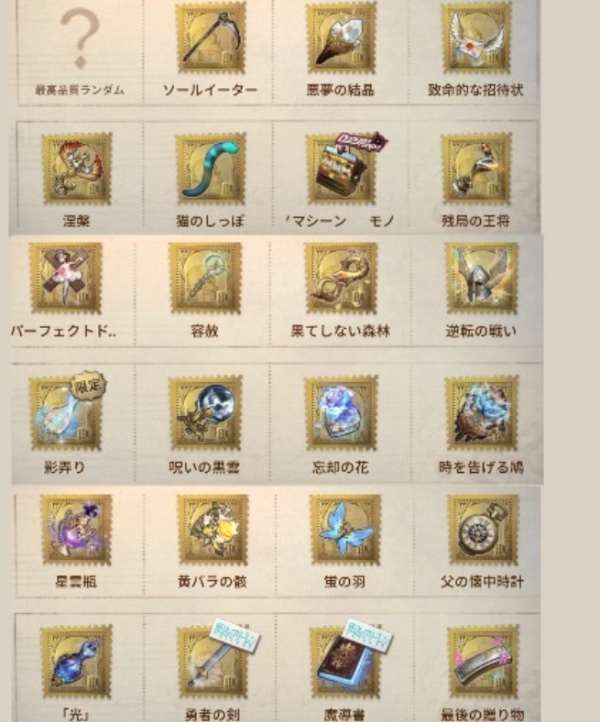Click the 最高品質ランダム question mark
Screen dimensions: 600x722
pos(80,38)
